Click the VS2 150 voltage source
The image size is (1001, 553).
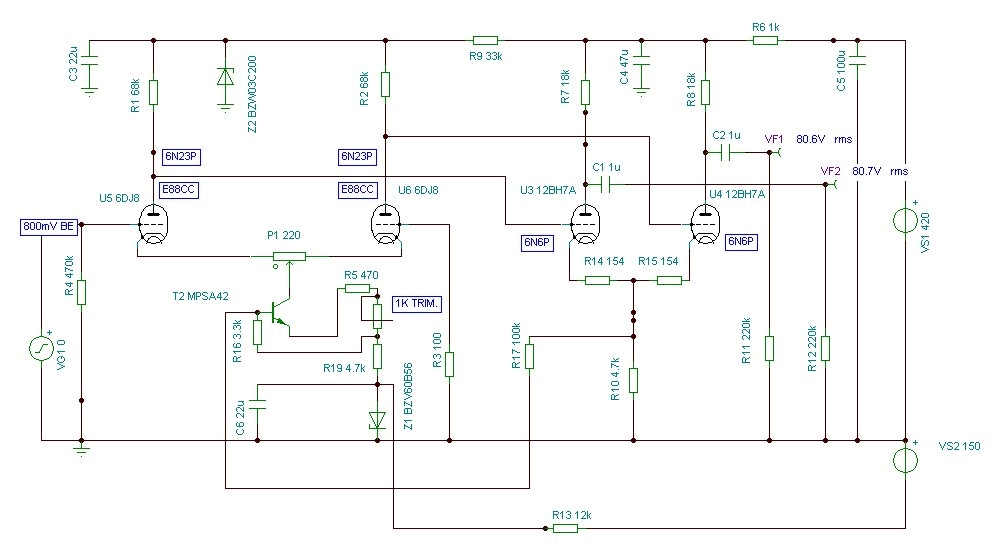coord(905,460)
